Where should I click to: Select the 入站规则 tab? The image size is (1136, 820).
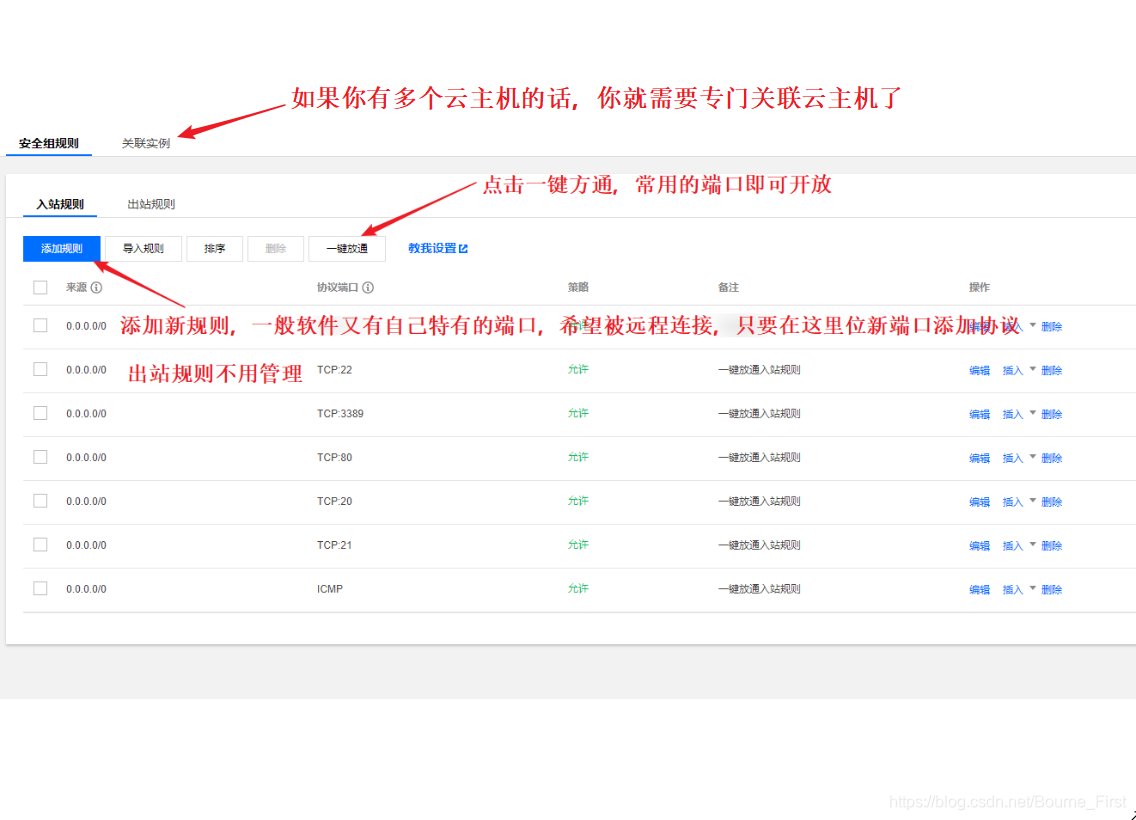click(60, 204)
